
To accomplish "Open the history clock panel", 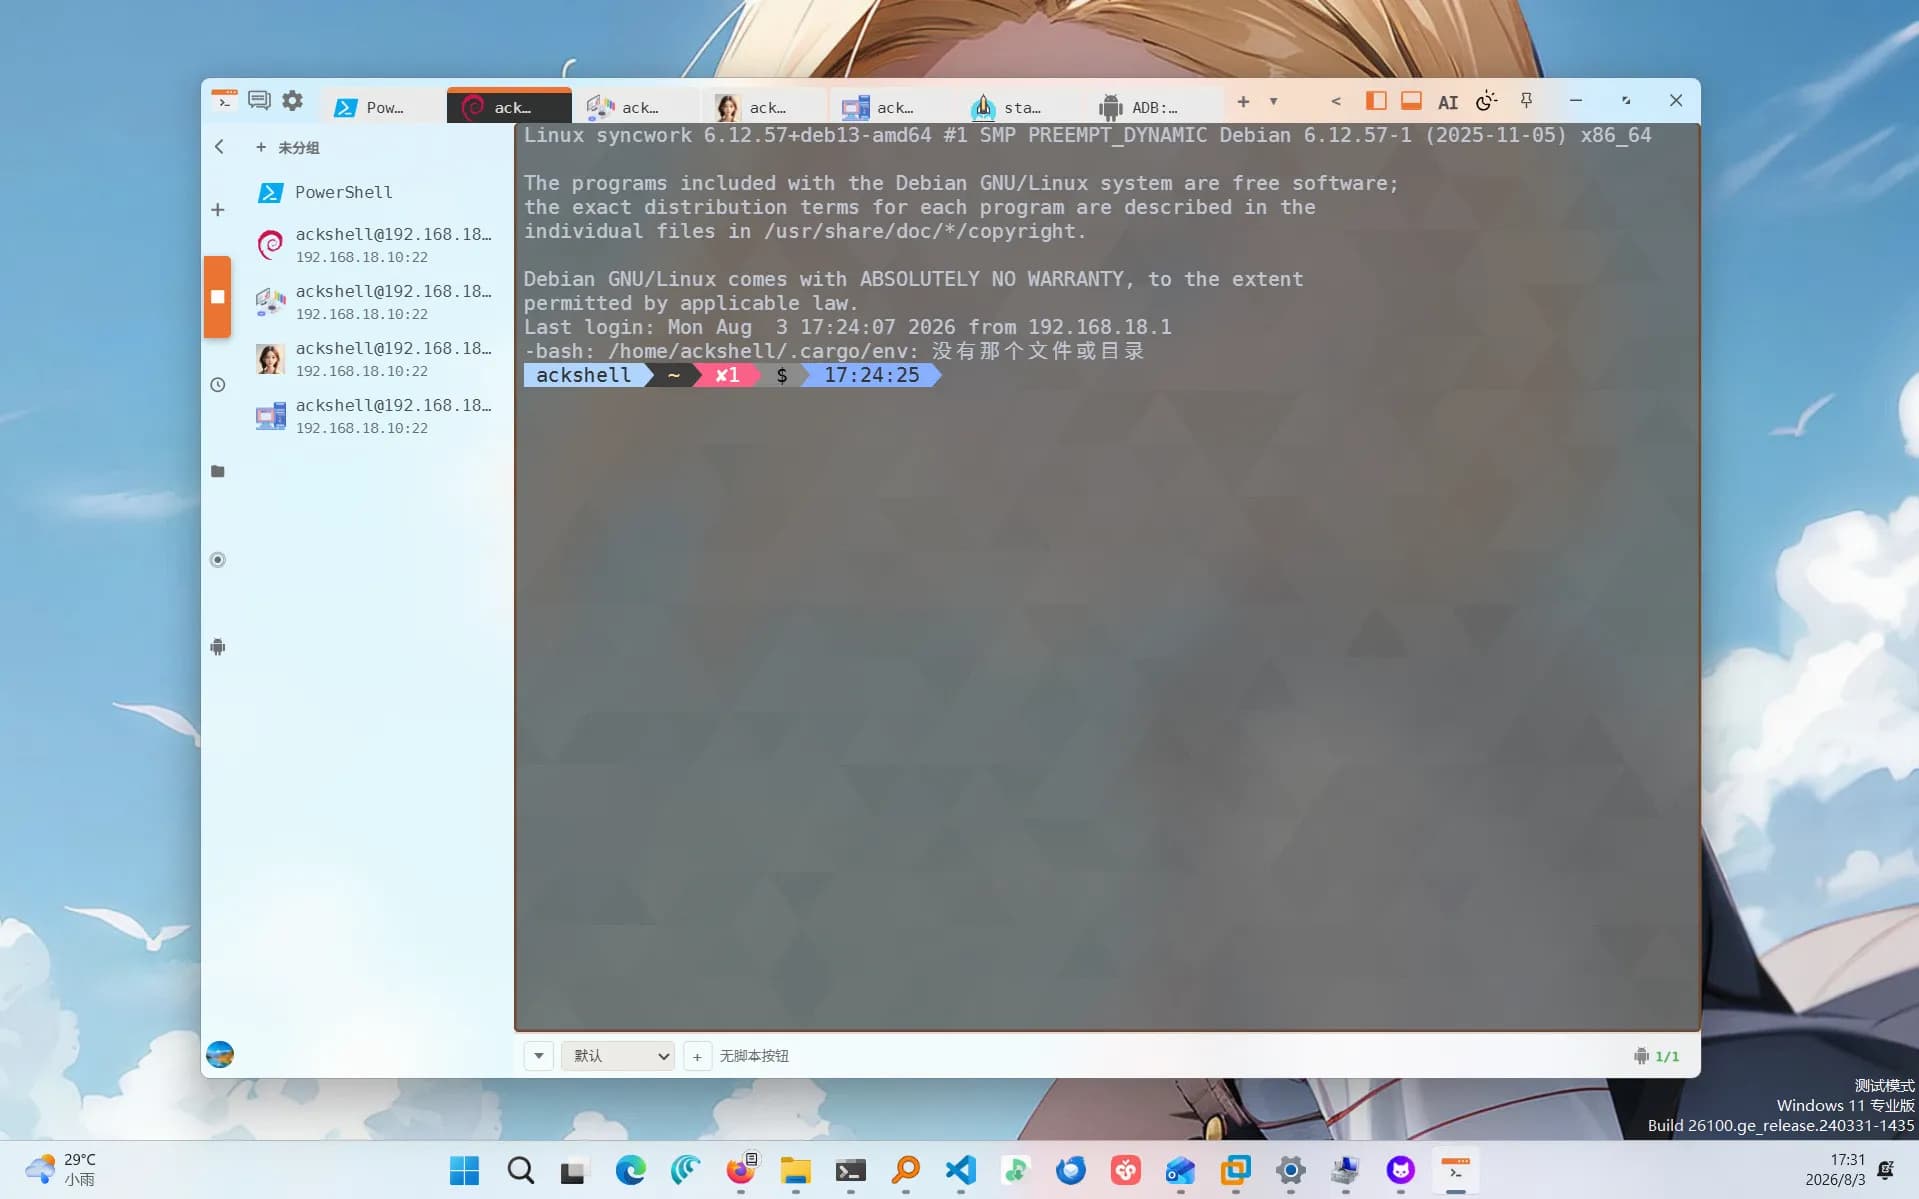I will coord(218,385).
